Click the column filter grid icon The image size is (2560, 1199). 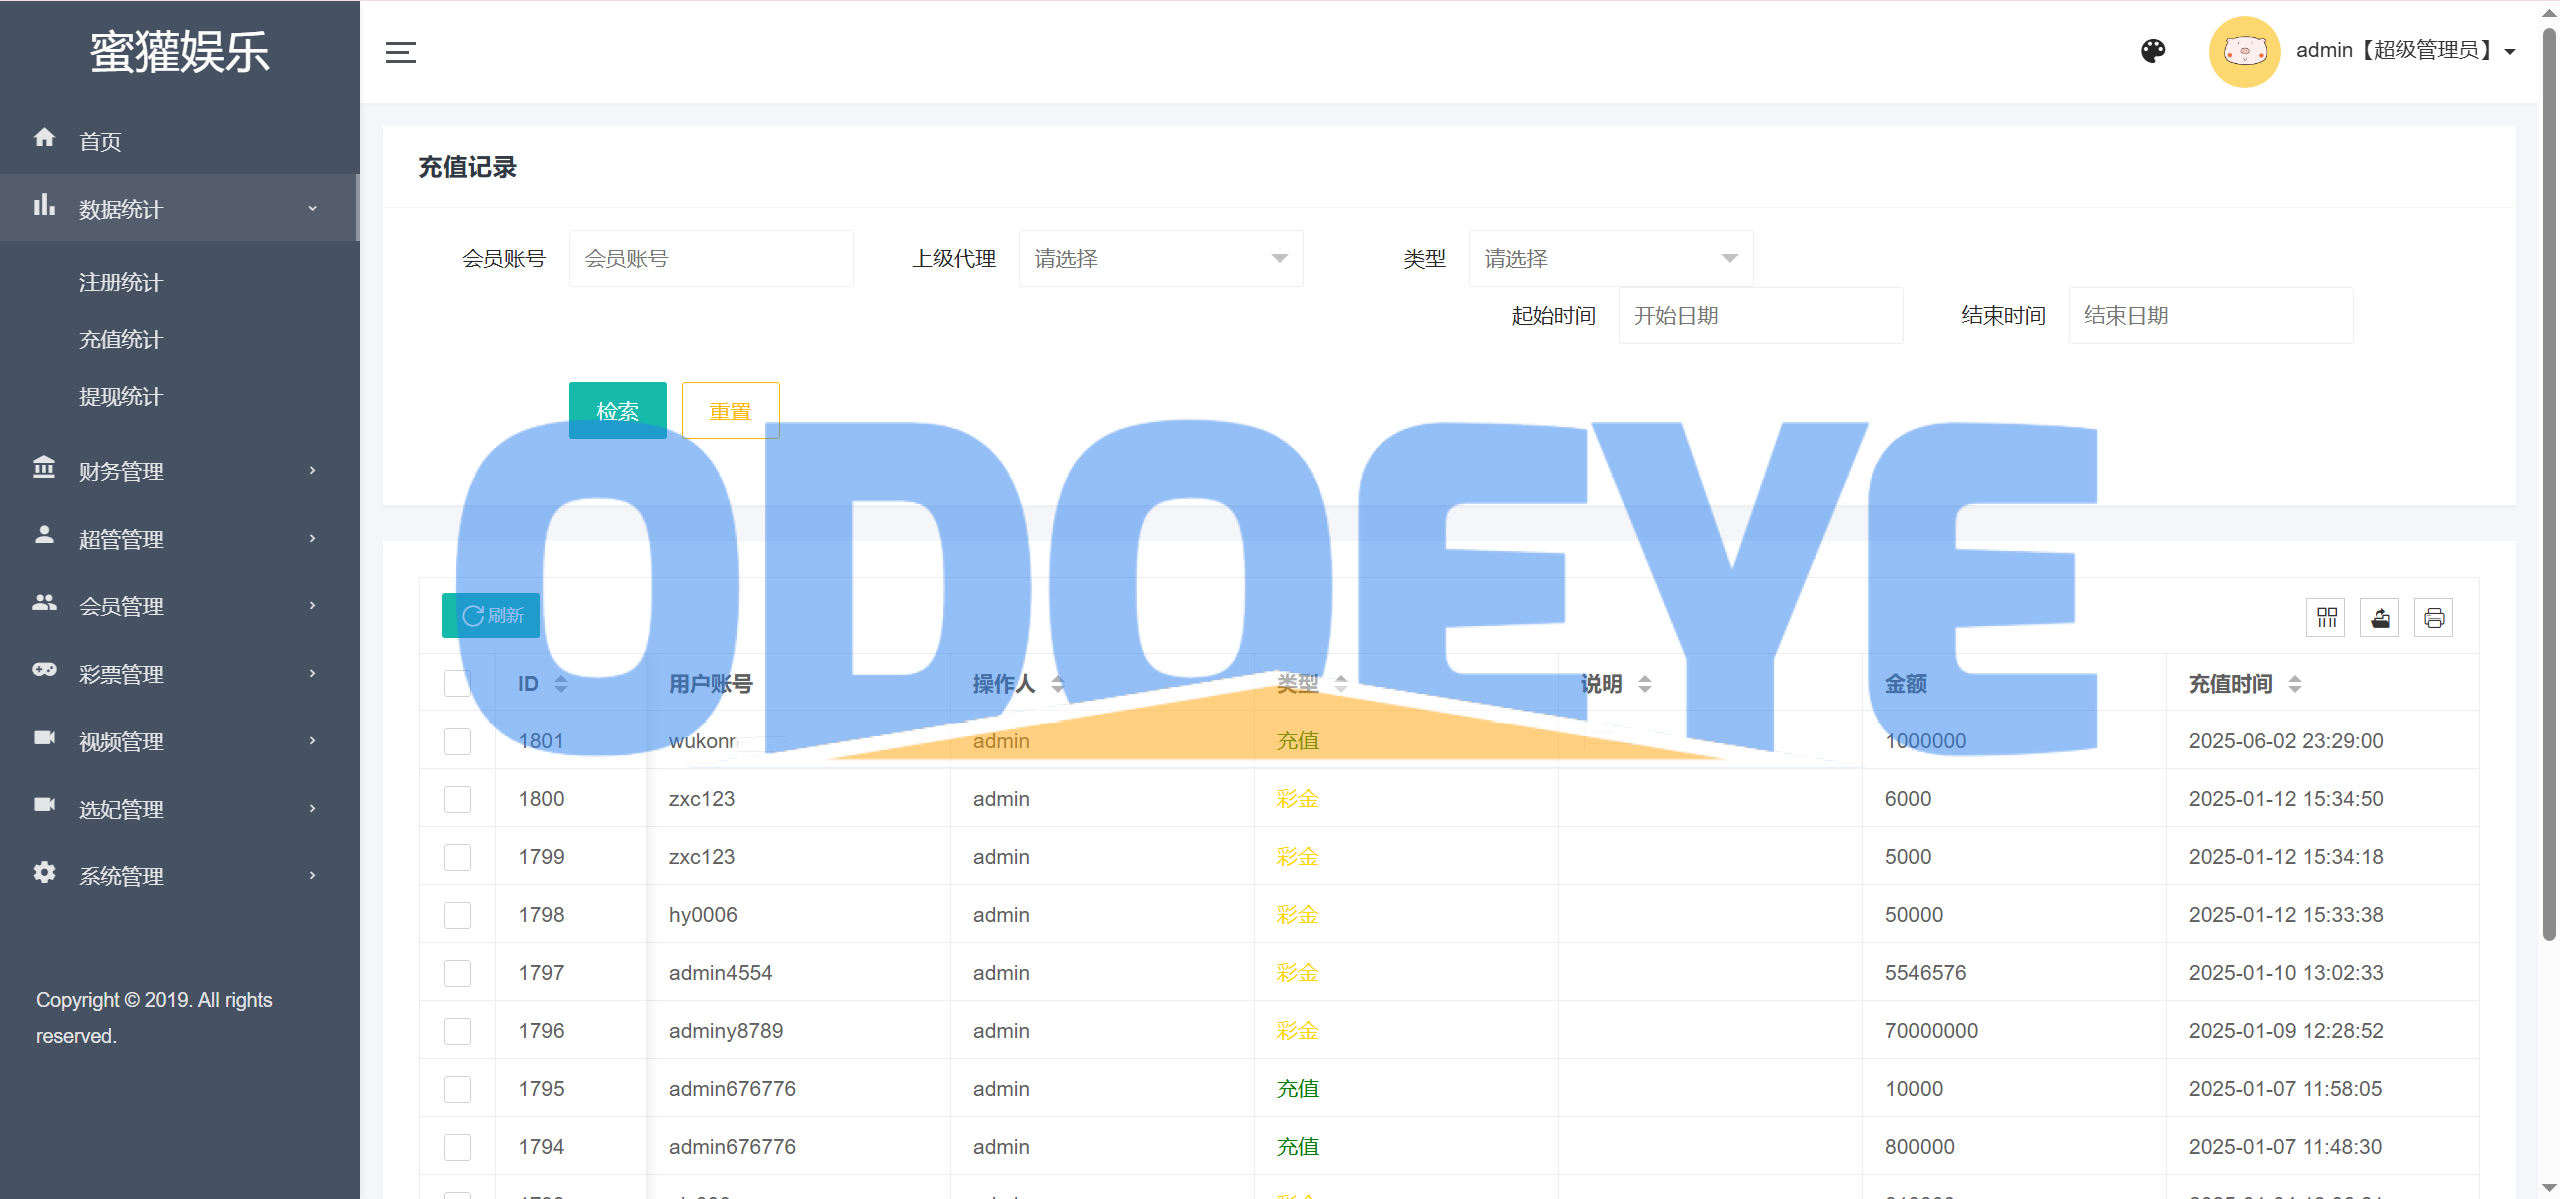tap(2326, 618)
